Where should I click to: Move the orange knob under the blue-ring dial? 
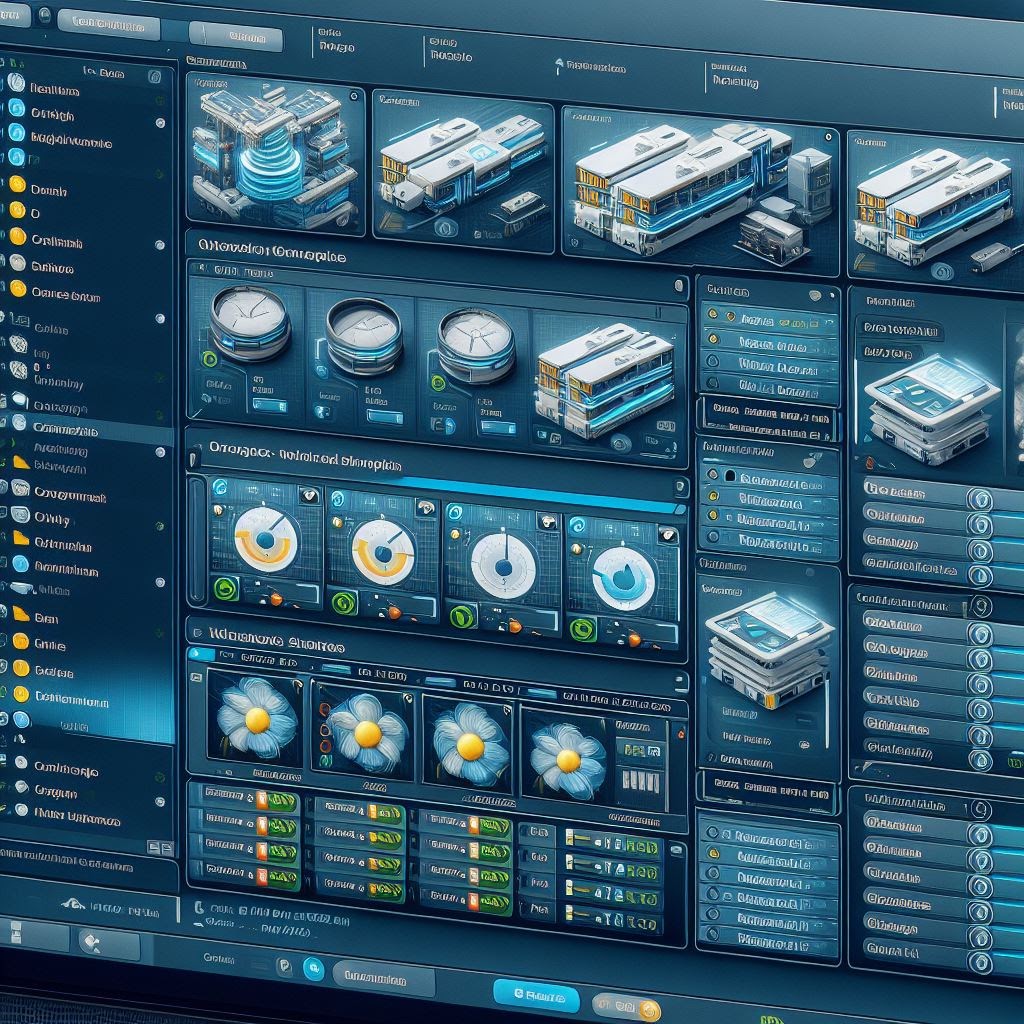tap(634, 640)
